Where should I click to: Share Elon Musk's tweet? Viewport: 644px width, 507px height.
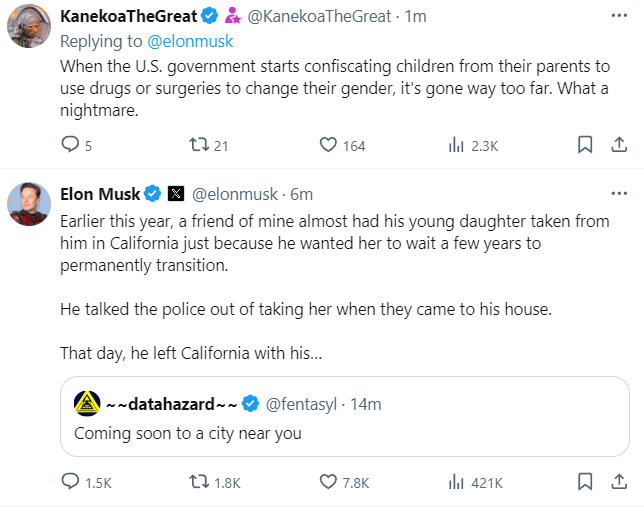click(x=618, y=482)
